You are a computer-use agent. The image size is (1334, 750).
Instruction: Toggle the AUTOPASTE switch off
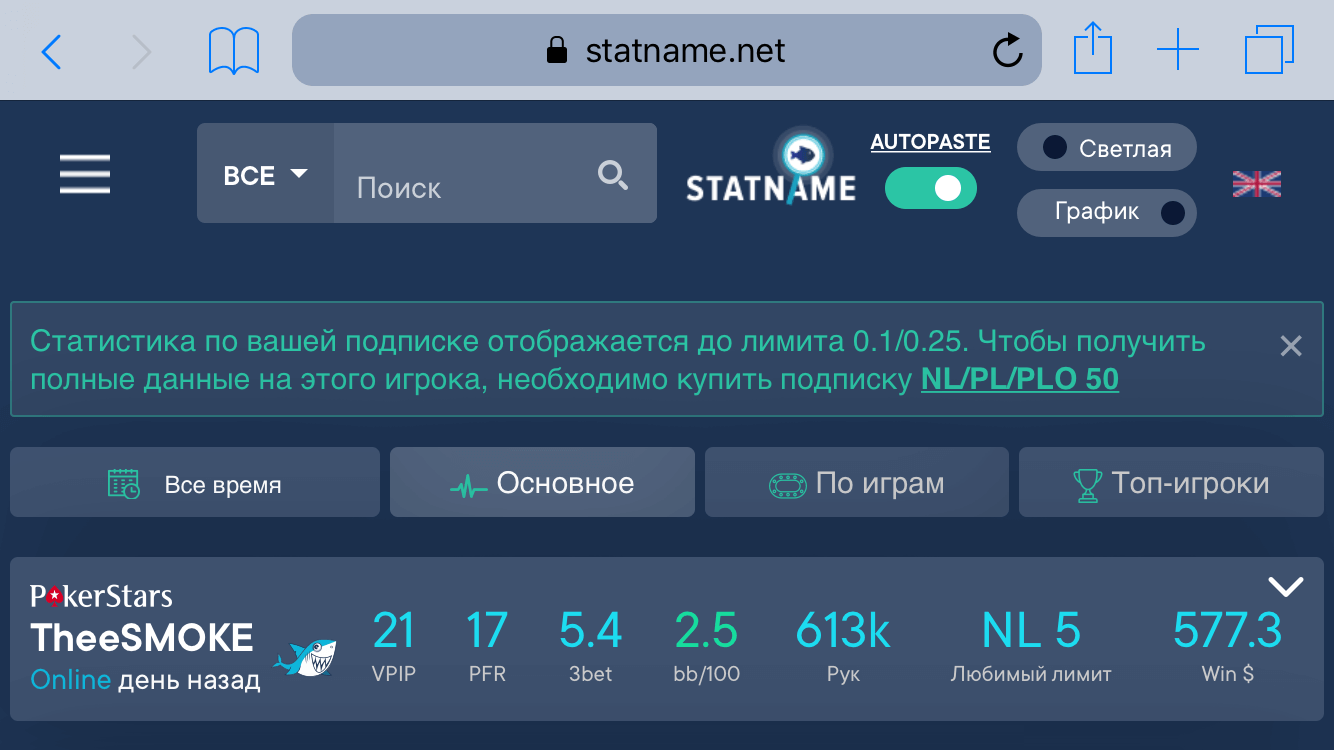tap(931, 188)
